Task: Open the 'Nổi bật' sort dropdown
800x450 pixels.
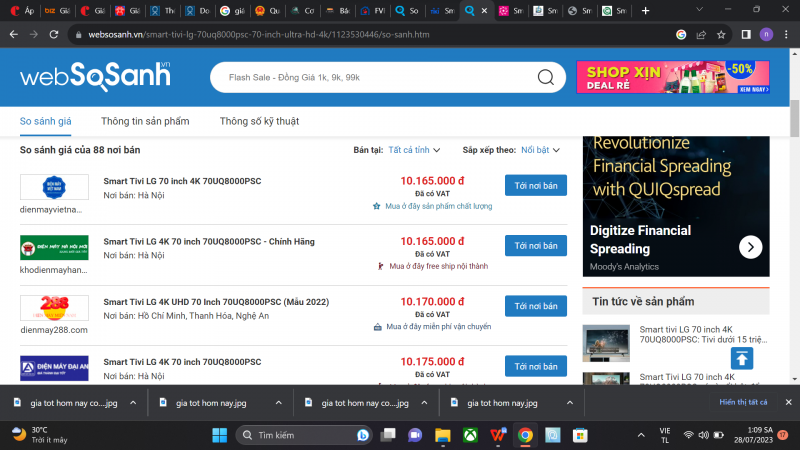Action: click(x=540, y=150)
